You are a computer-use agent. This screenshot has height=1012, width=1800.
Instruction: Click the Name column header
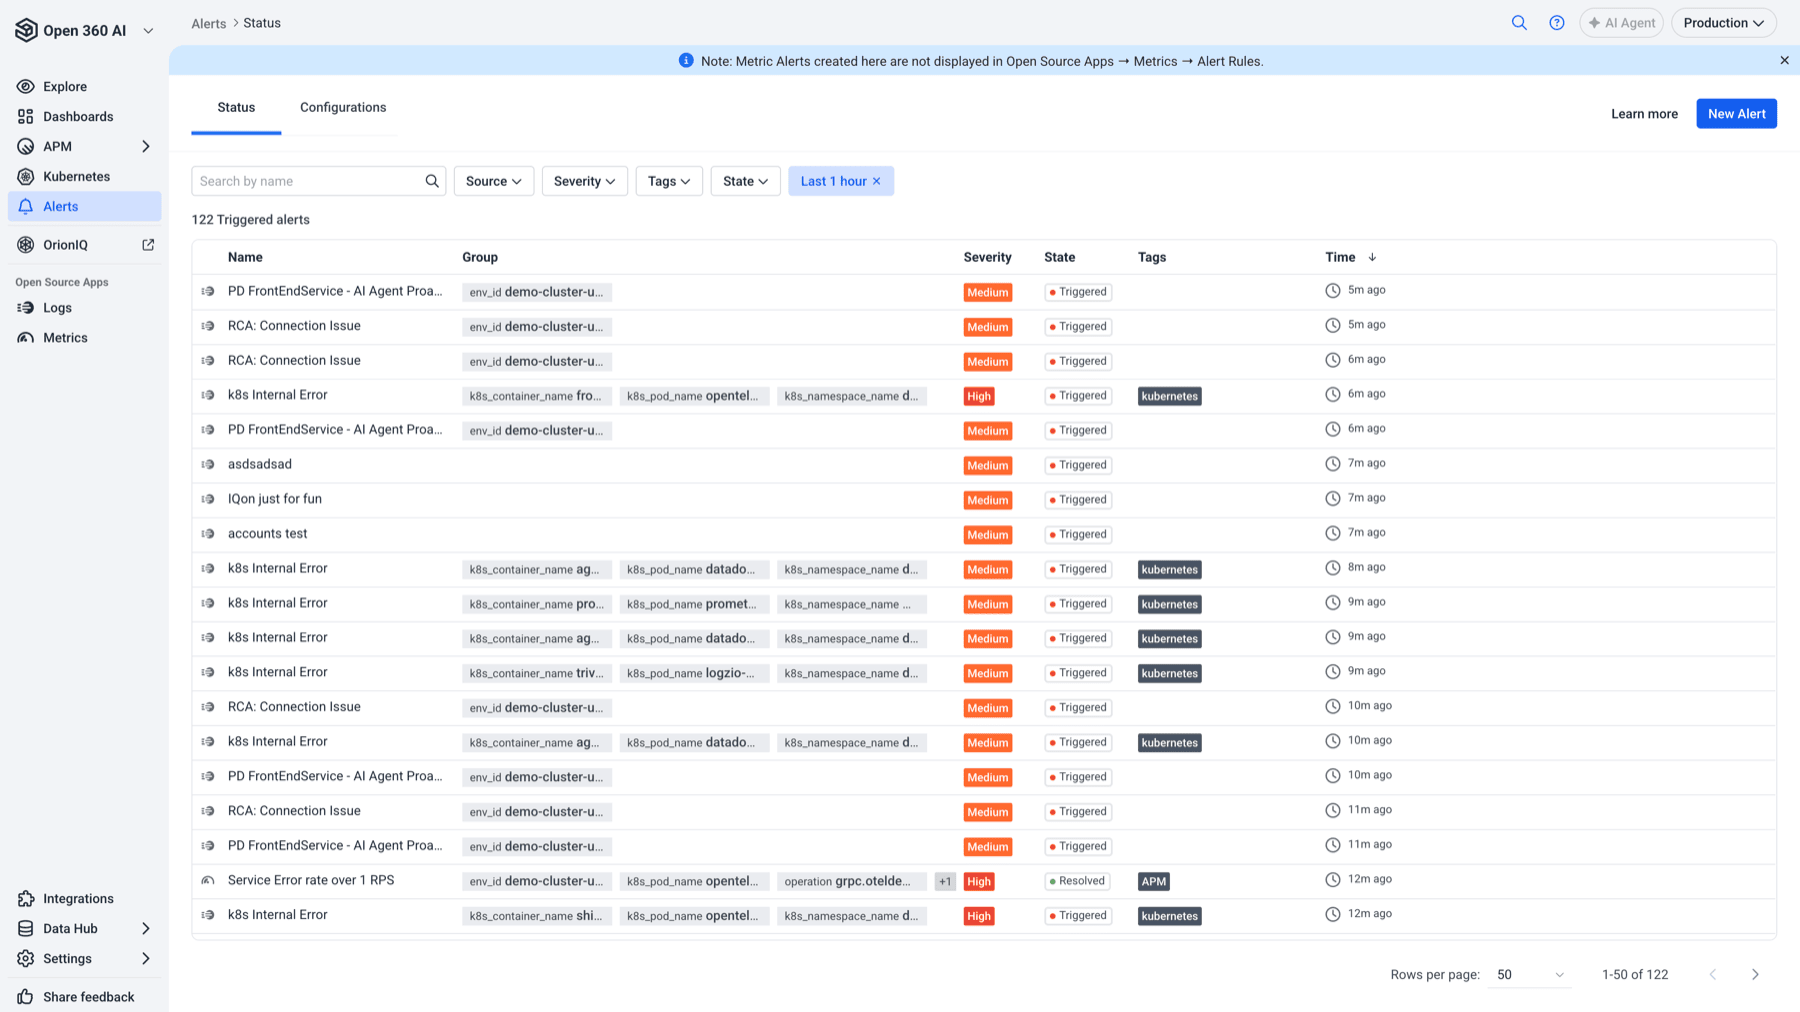coord(245,257)
